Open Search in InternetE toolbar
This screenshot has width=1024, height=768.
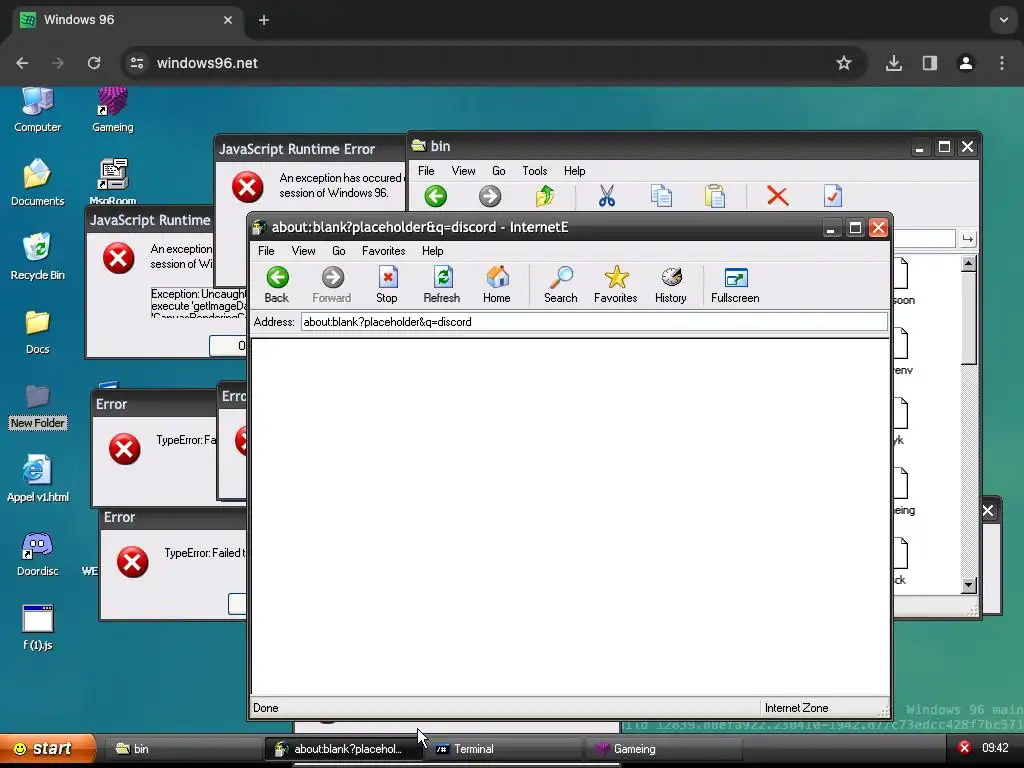click(561, 285)
